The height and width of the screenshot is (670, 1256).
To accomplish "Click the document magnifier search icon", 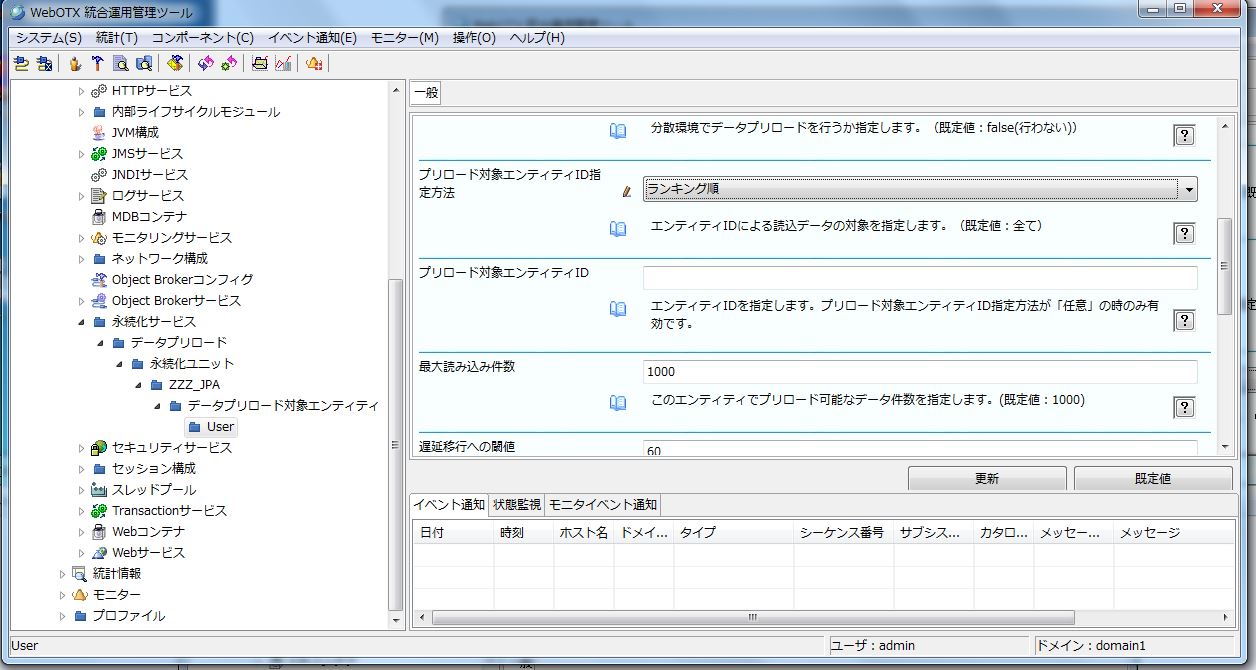I will pyautogui.click(x=120, y=64).
